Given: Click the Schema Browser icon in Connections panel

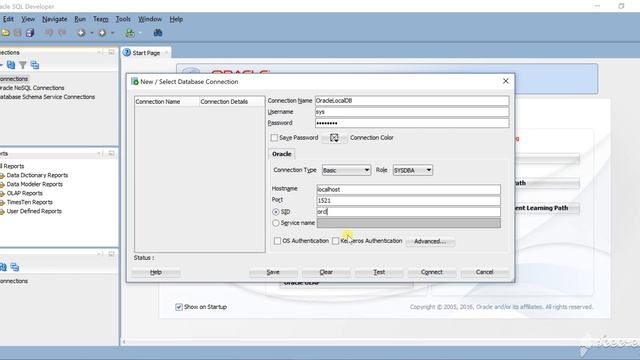Looking at the screenshot, I should pyautogui.click(x=35, y=65).
